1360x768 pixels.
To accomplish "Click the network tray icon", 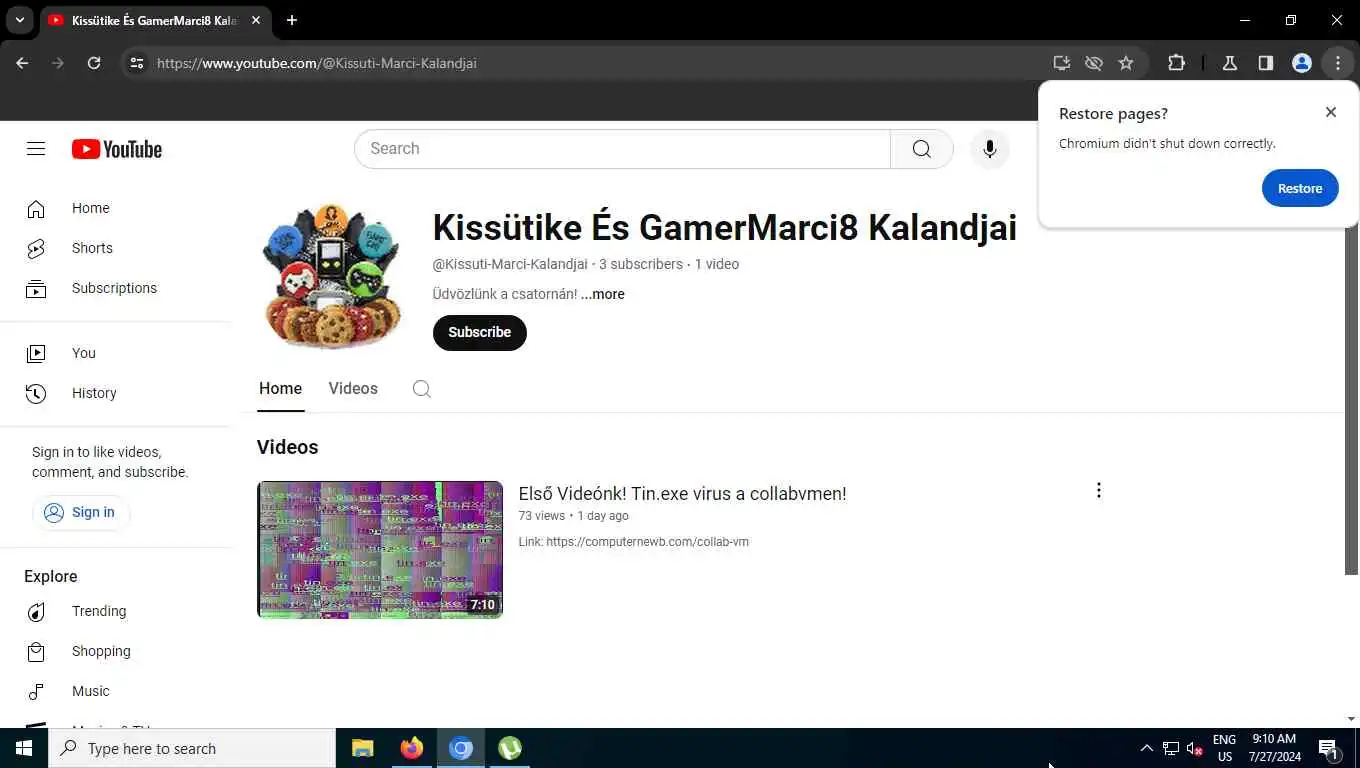I will (x=1171, y=748).
